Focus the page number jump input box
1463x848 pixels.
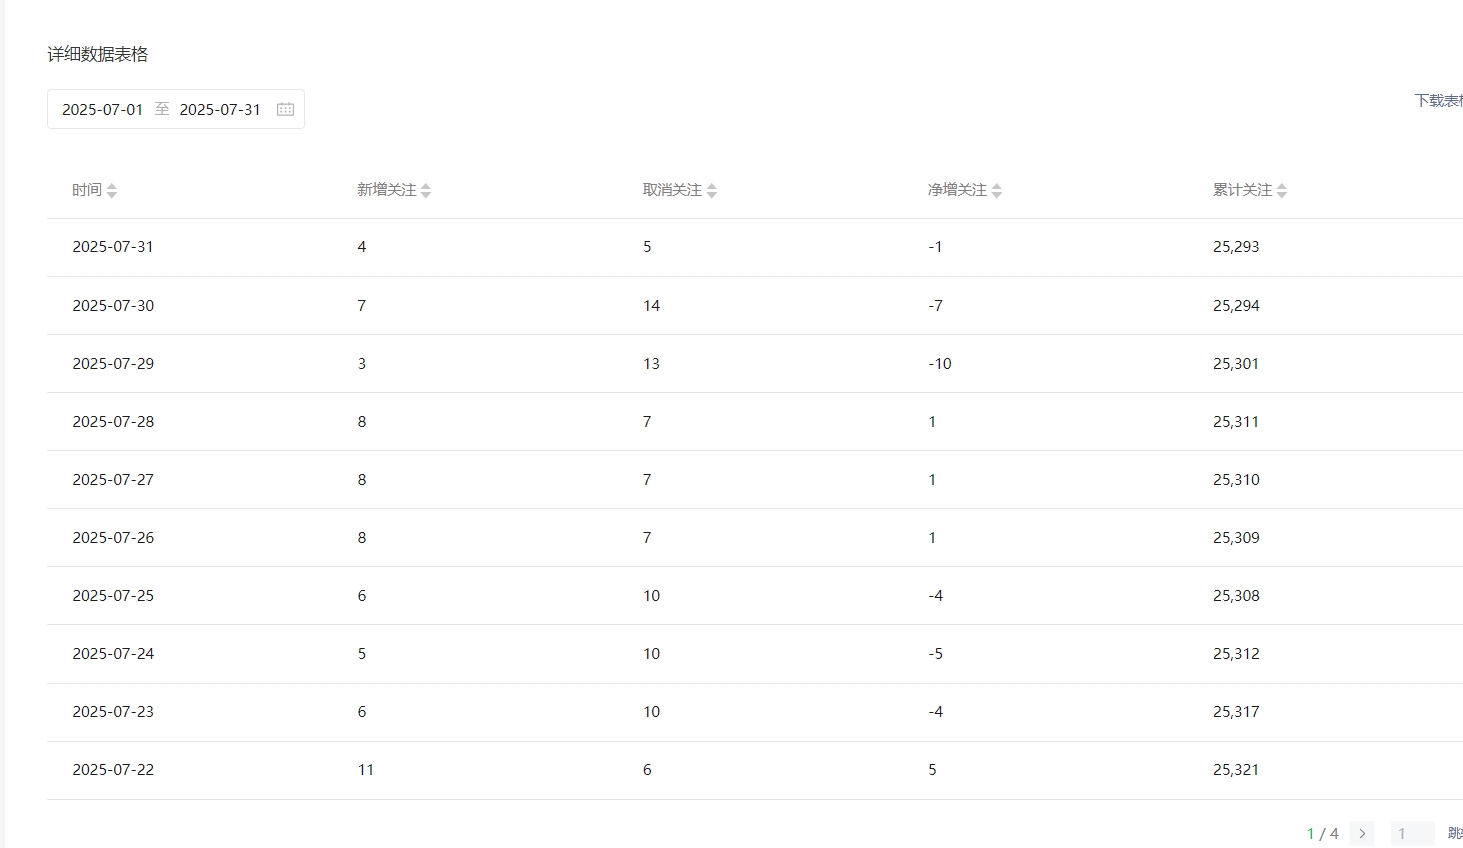[1412, 833]
